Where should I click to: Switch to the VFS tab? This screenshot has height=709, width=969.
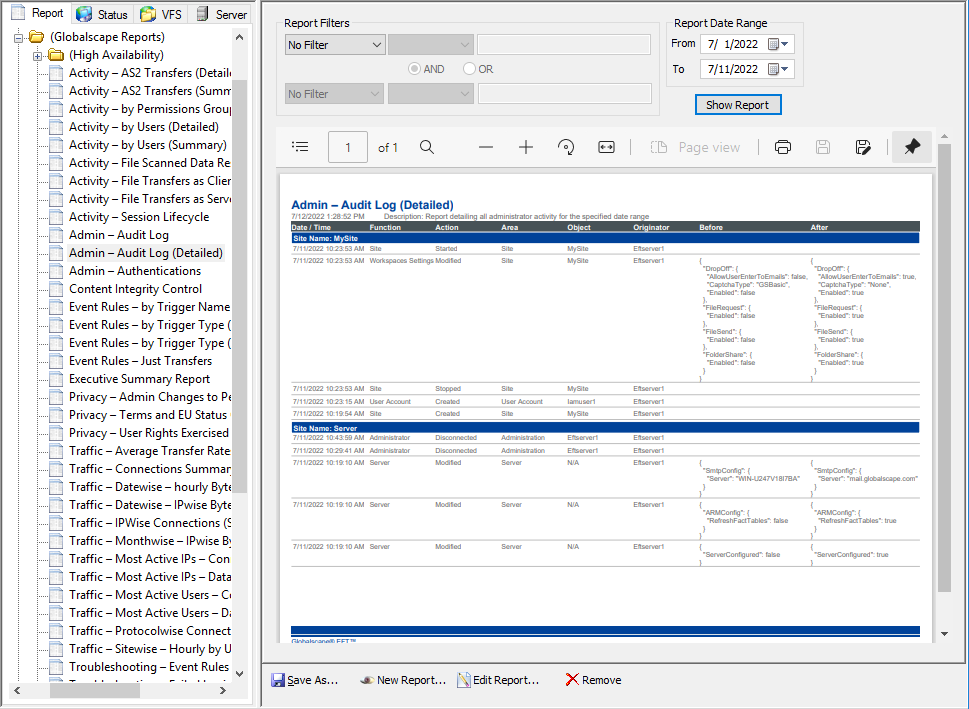pos(161,14)
